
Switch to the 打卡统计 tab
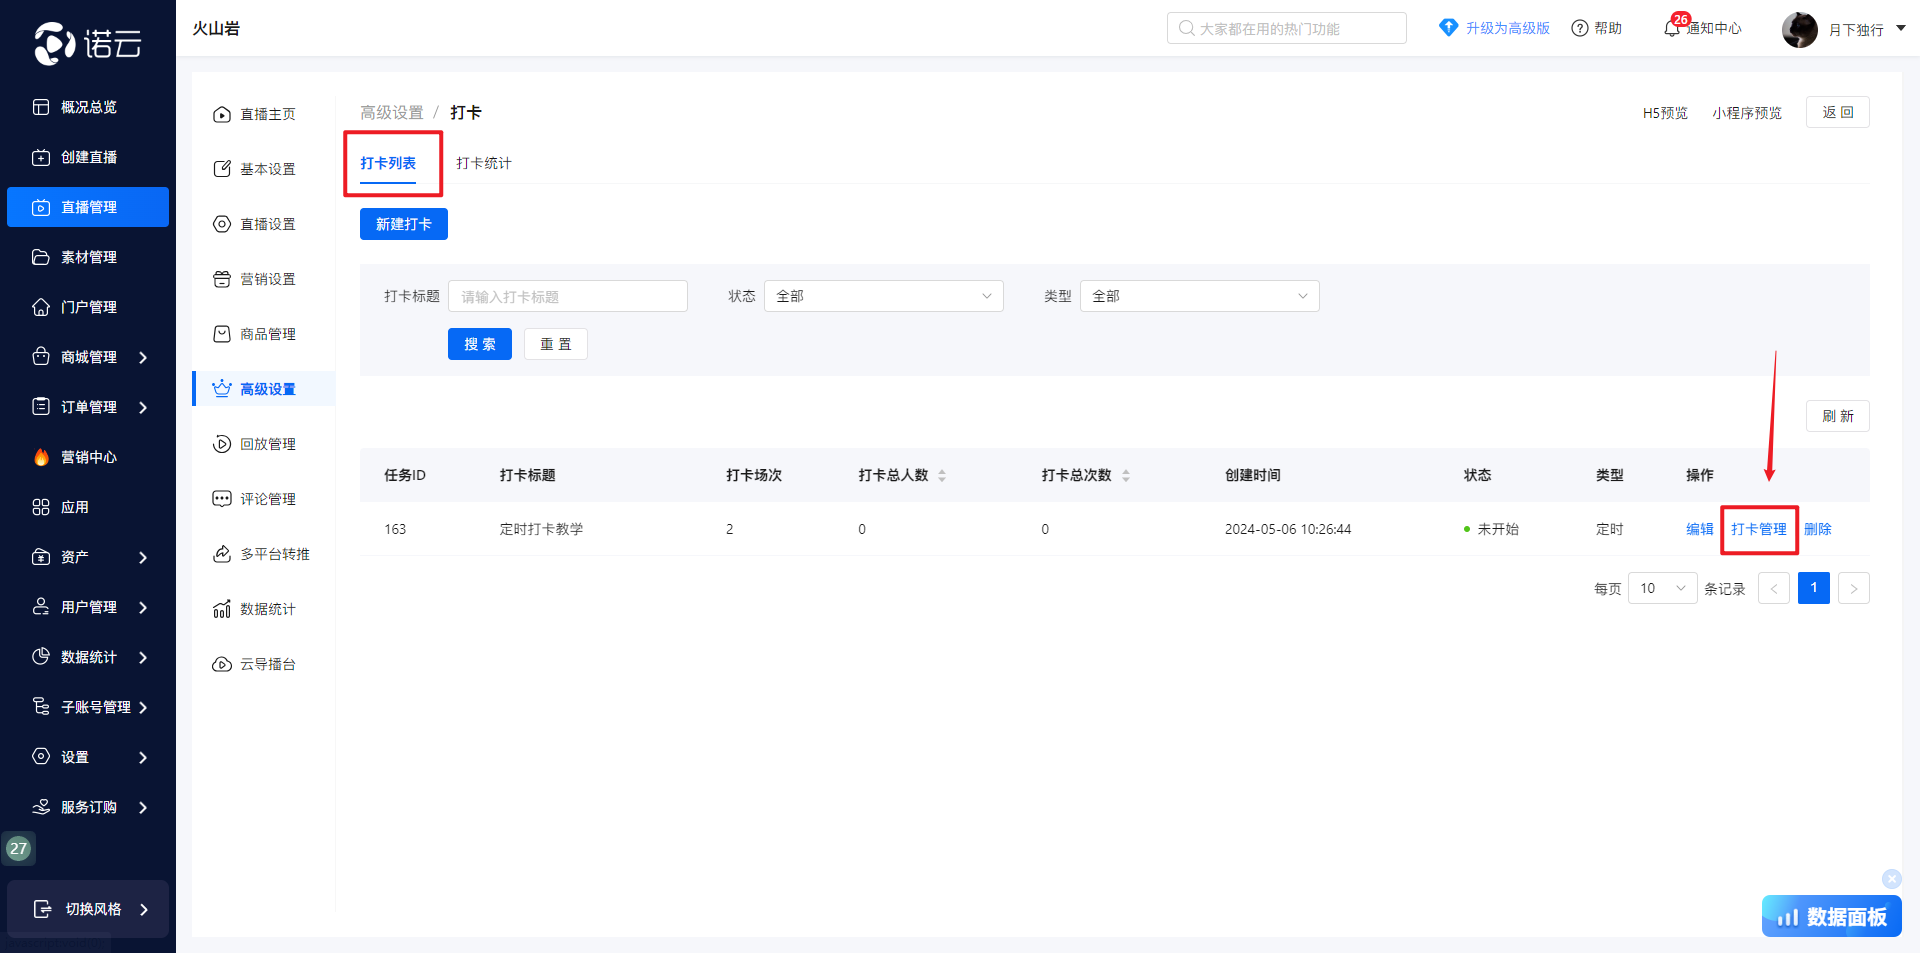pyautogui.click(x=484, y=163)
